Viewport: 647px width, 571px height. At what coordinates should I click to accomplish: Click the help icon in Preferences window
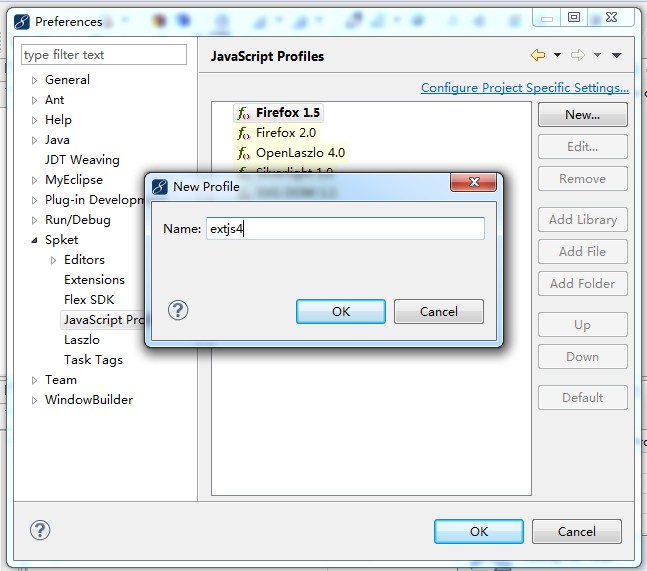40,530
